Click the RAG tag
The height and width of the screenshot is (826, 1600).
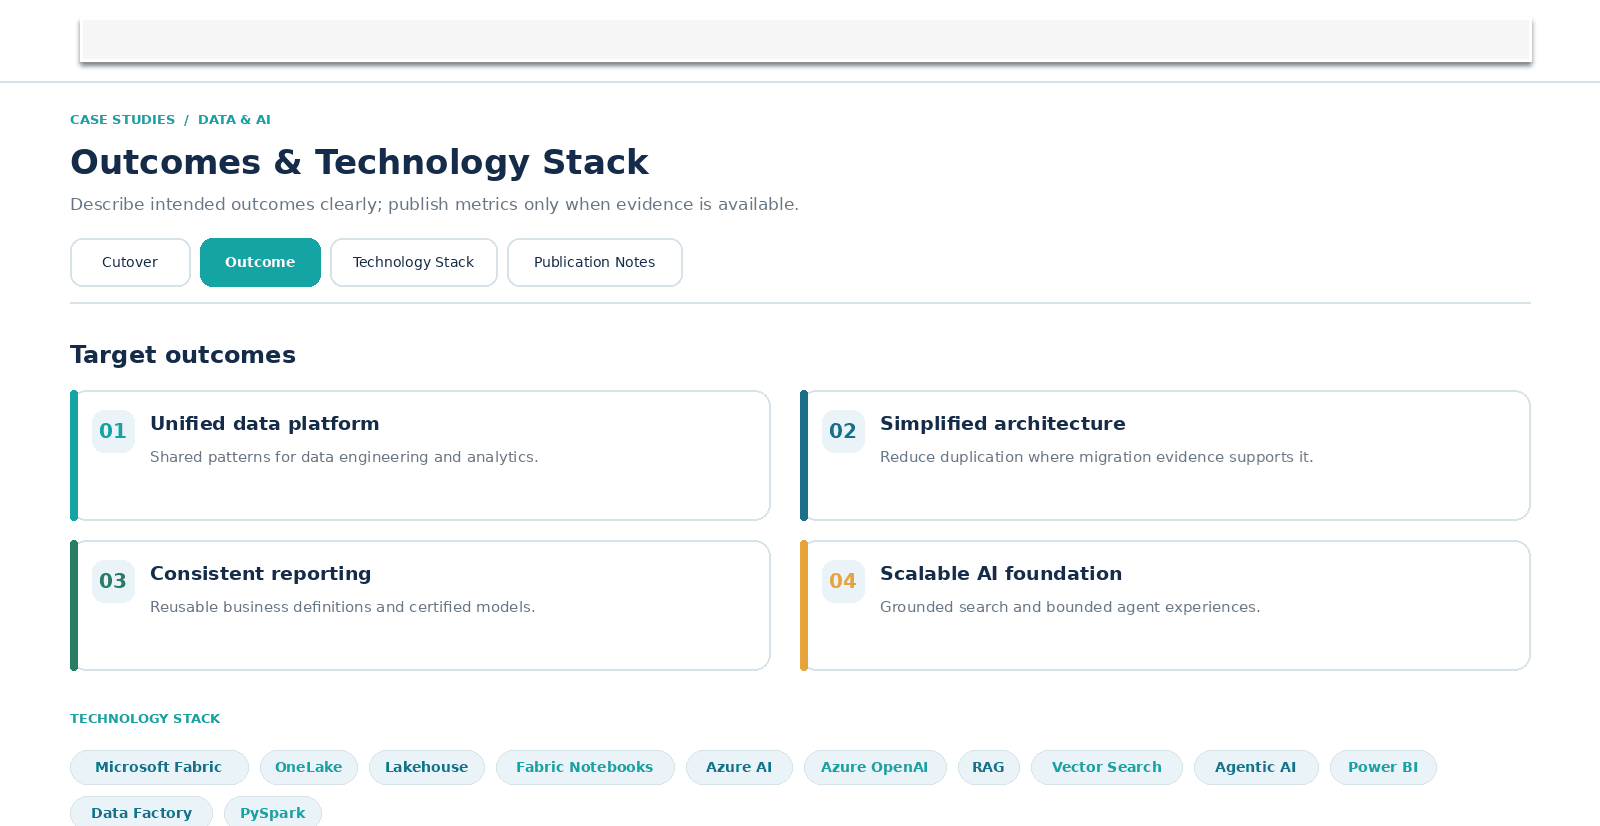click(x=988, y=767)
